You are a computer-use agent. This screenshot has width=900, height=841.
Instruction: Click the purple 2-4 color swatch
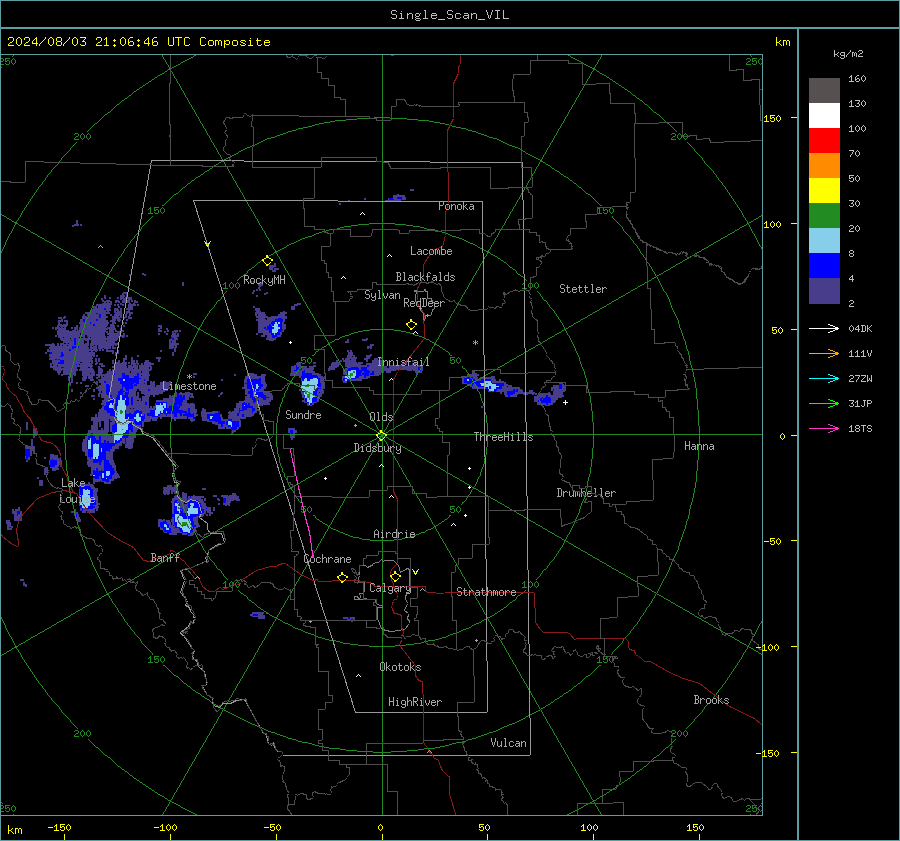click(x=824, y=291)
